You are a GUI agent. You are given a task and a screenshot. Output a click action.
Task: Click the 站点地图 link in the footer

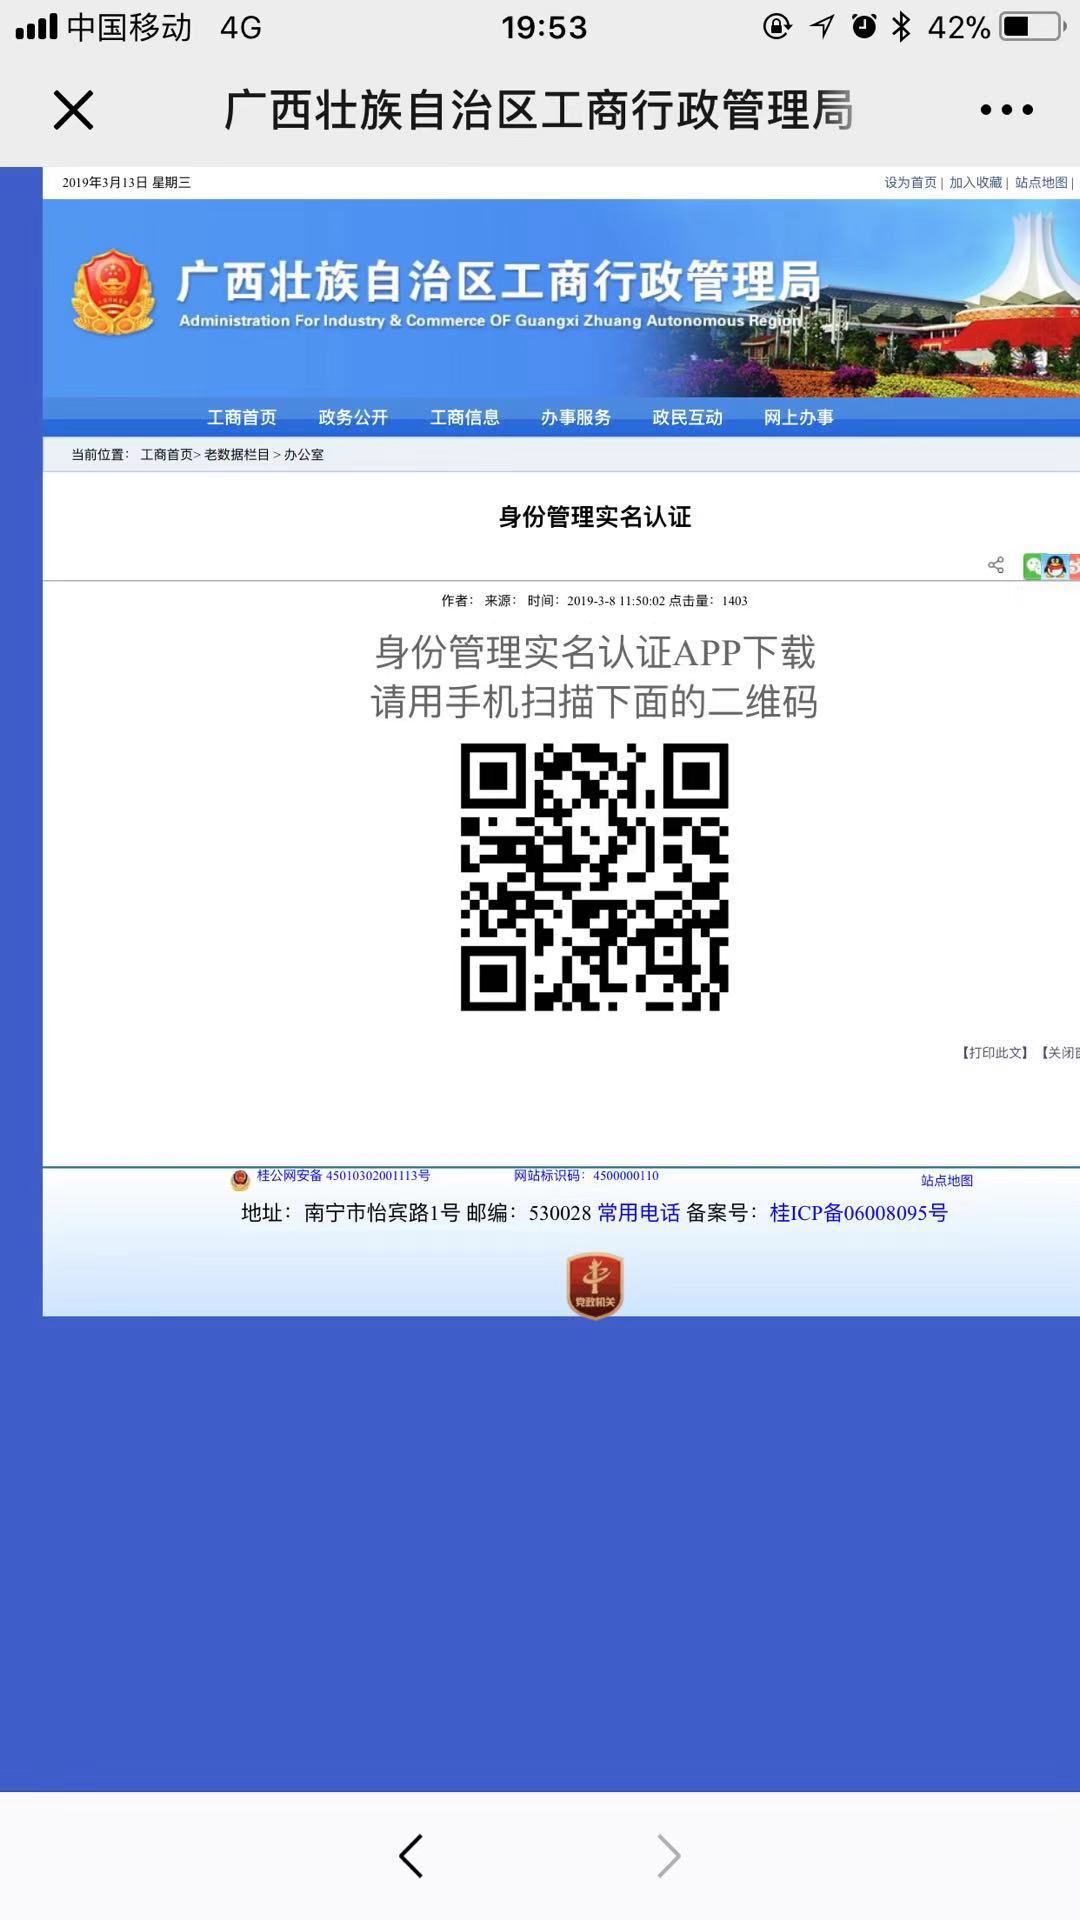point(946,1180)
